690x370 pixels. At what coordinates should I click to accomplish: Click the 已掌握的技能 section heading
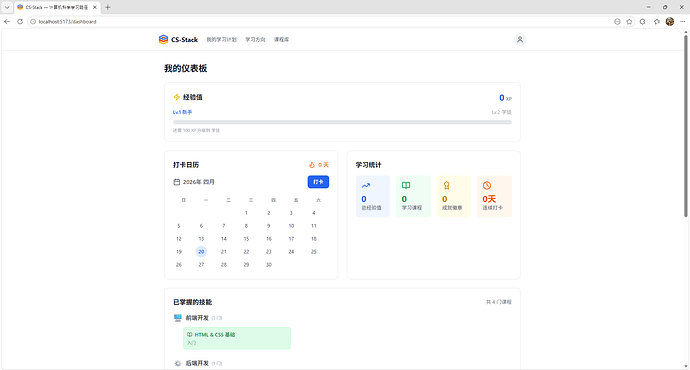coord(193,302)
